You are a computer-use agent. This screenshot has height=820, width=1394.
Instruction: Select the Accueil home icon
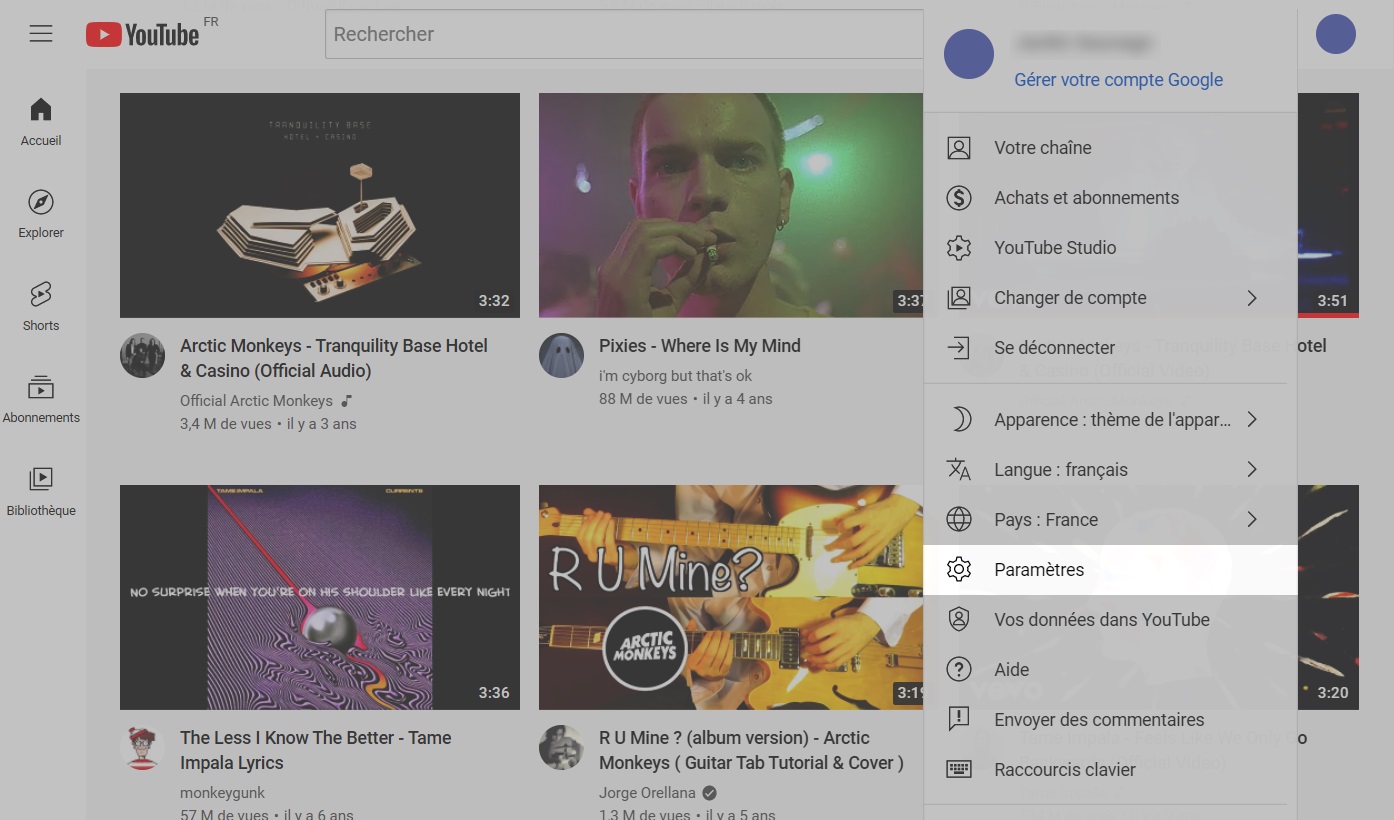pyautogui.click(x=40, y=110)
